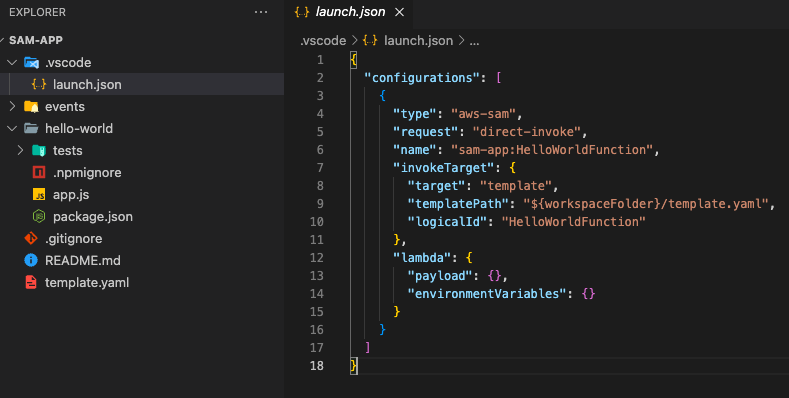Click the EXPLORER panel title

pyautogui.click(x=37, y=12)
